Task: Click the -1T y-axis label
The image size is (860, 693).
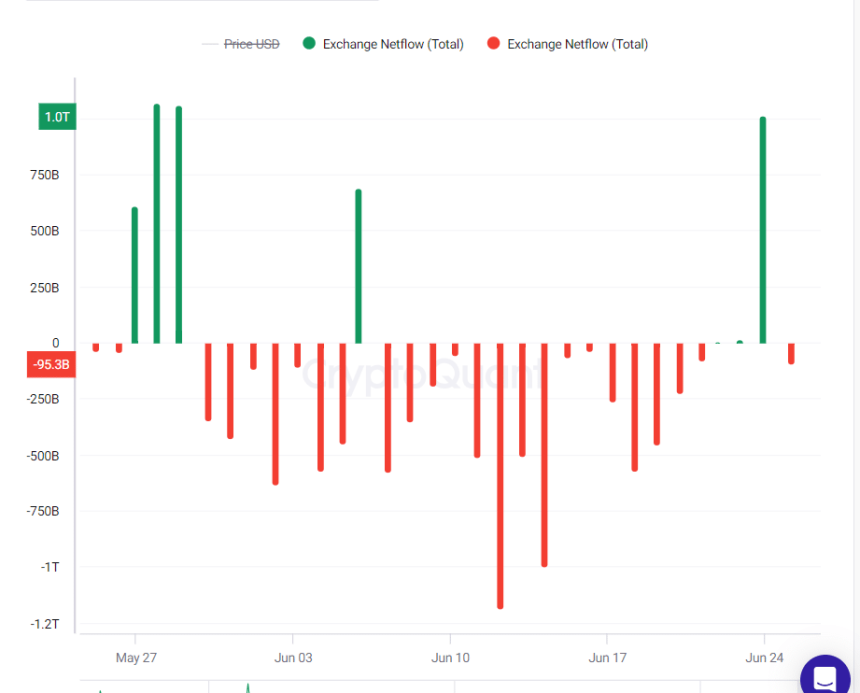Action: click(x=48, y=567)
